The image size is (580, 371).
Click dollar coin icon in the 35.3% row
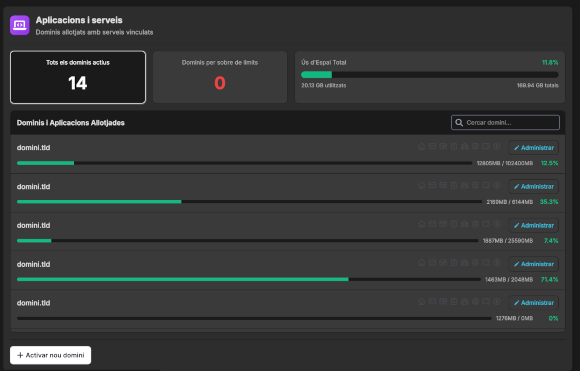(497, 185)
